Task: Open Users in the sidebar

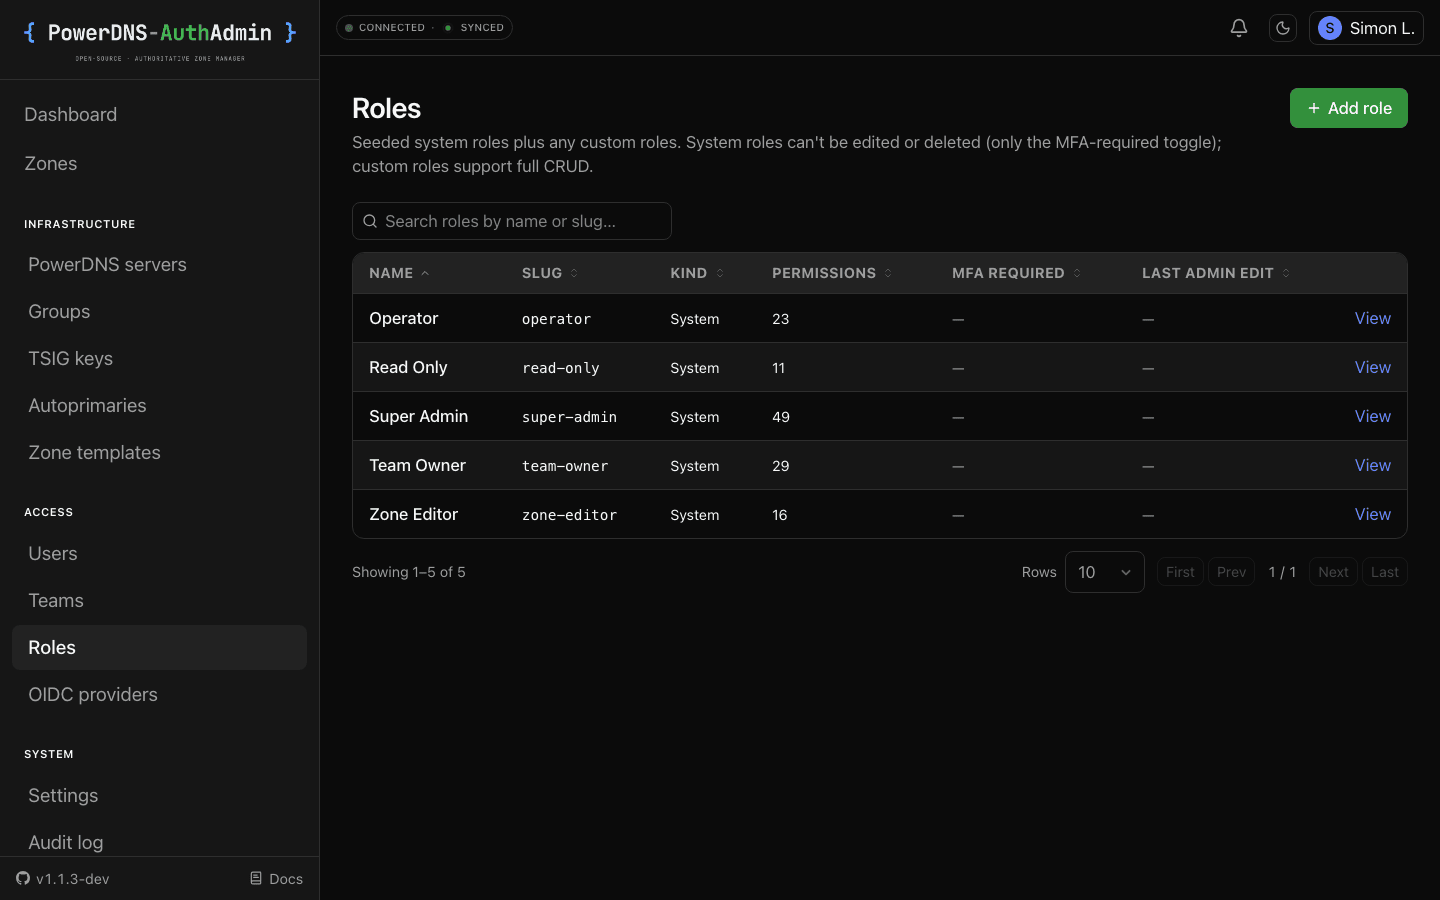Action: [x=160, y=553]
